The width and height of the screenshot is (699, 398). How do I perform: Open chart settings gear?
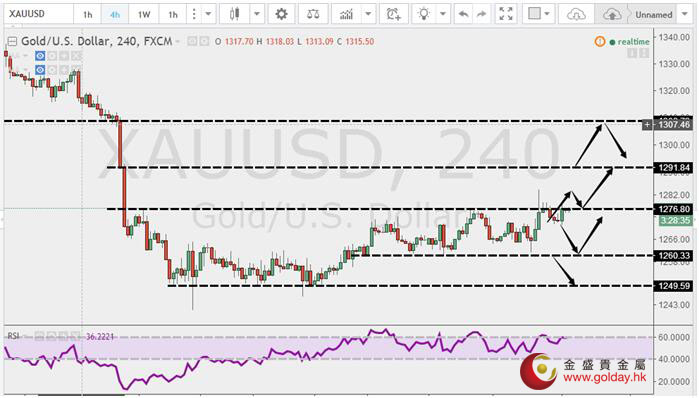point(281,14)
